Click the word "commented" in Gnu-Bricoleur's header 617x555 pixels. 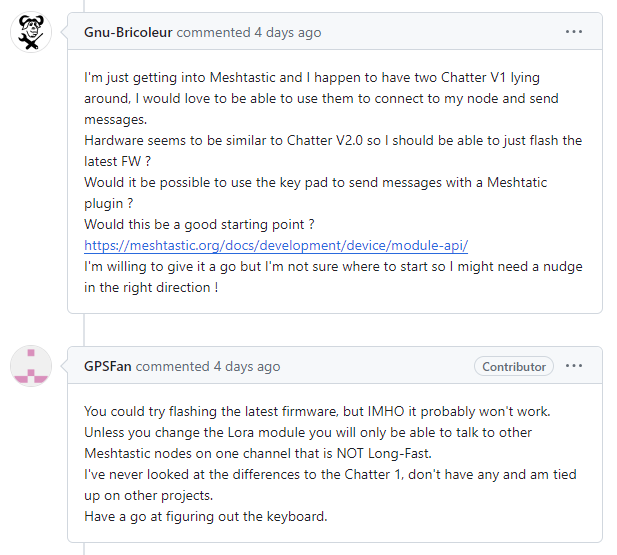[x=213, y=32]
